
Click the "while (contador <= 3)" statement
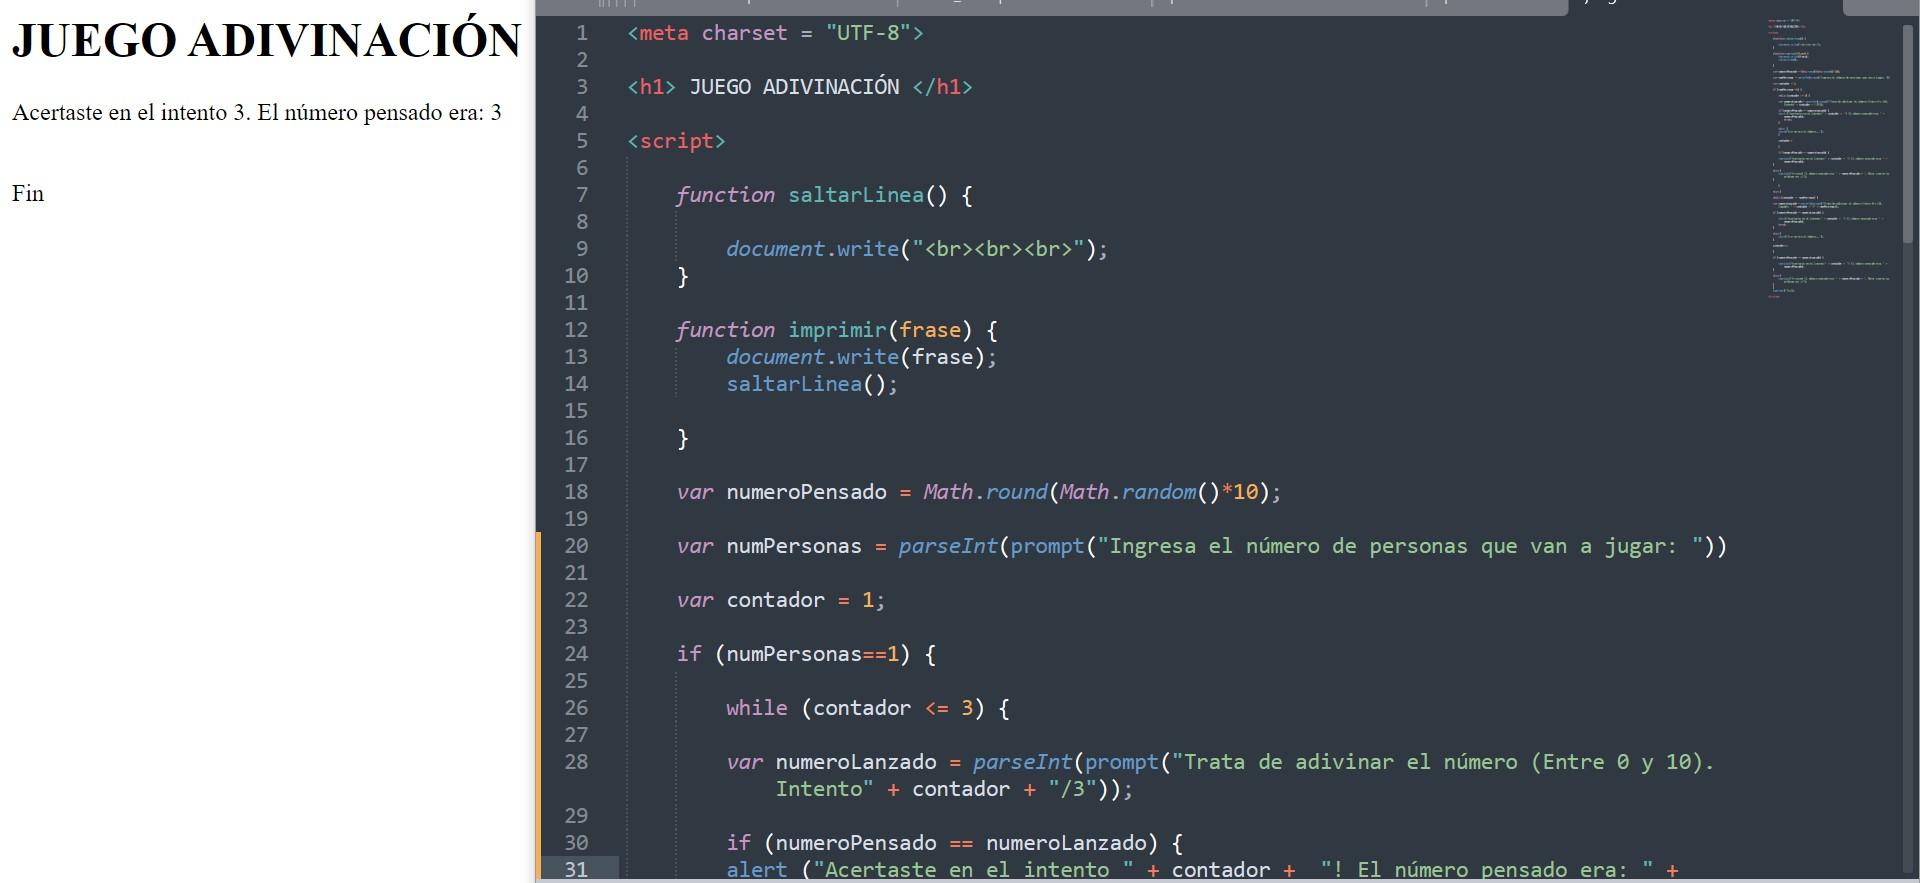click(x=856, y=708)
